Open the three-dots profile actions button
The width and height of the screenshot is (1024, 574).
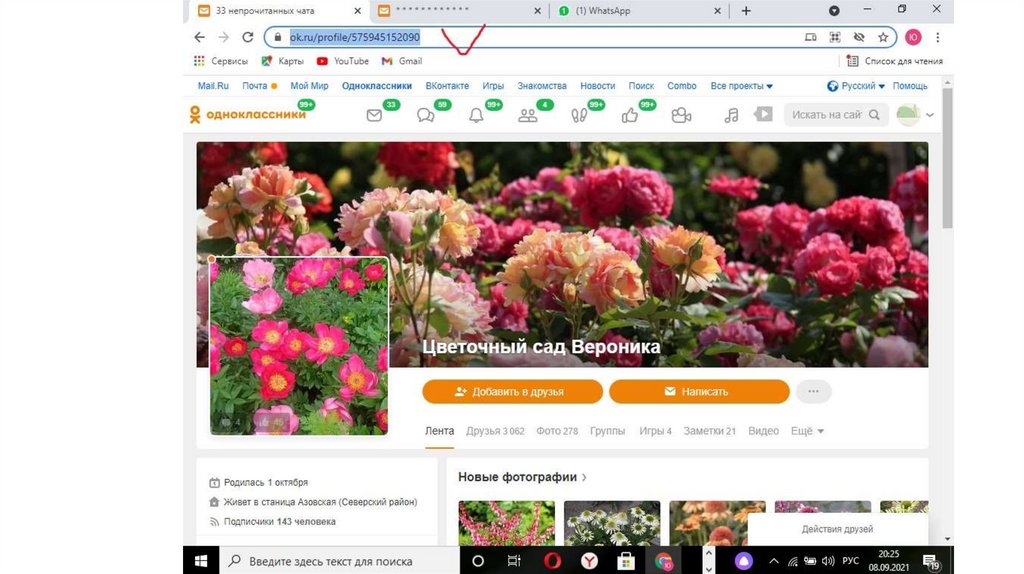[x=813, y=391]
